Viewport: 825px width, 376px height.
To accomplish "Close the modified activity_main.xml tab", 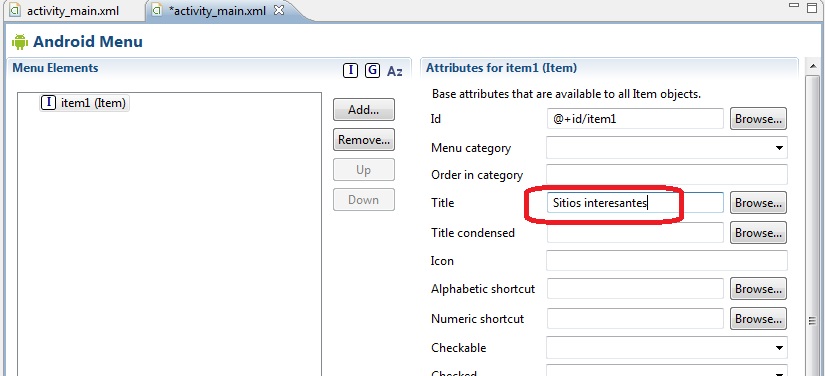I will click(x=279, y=9).
